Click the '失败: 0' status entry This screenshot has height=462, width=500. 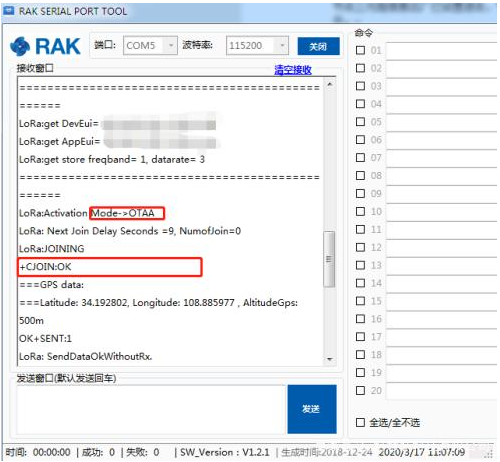[x=143, y=452]
